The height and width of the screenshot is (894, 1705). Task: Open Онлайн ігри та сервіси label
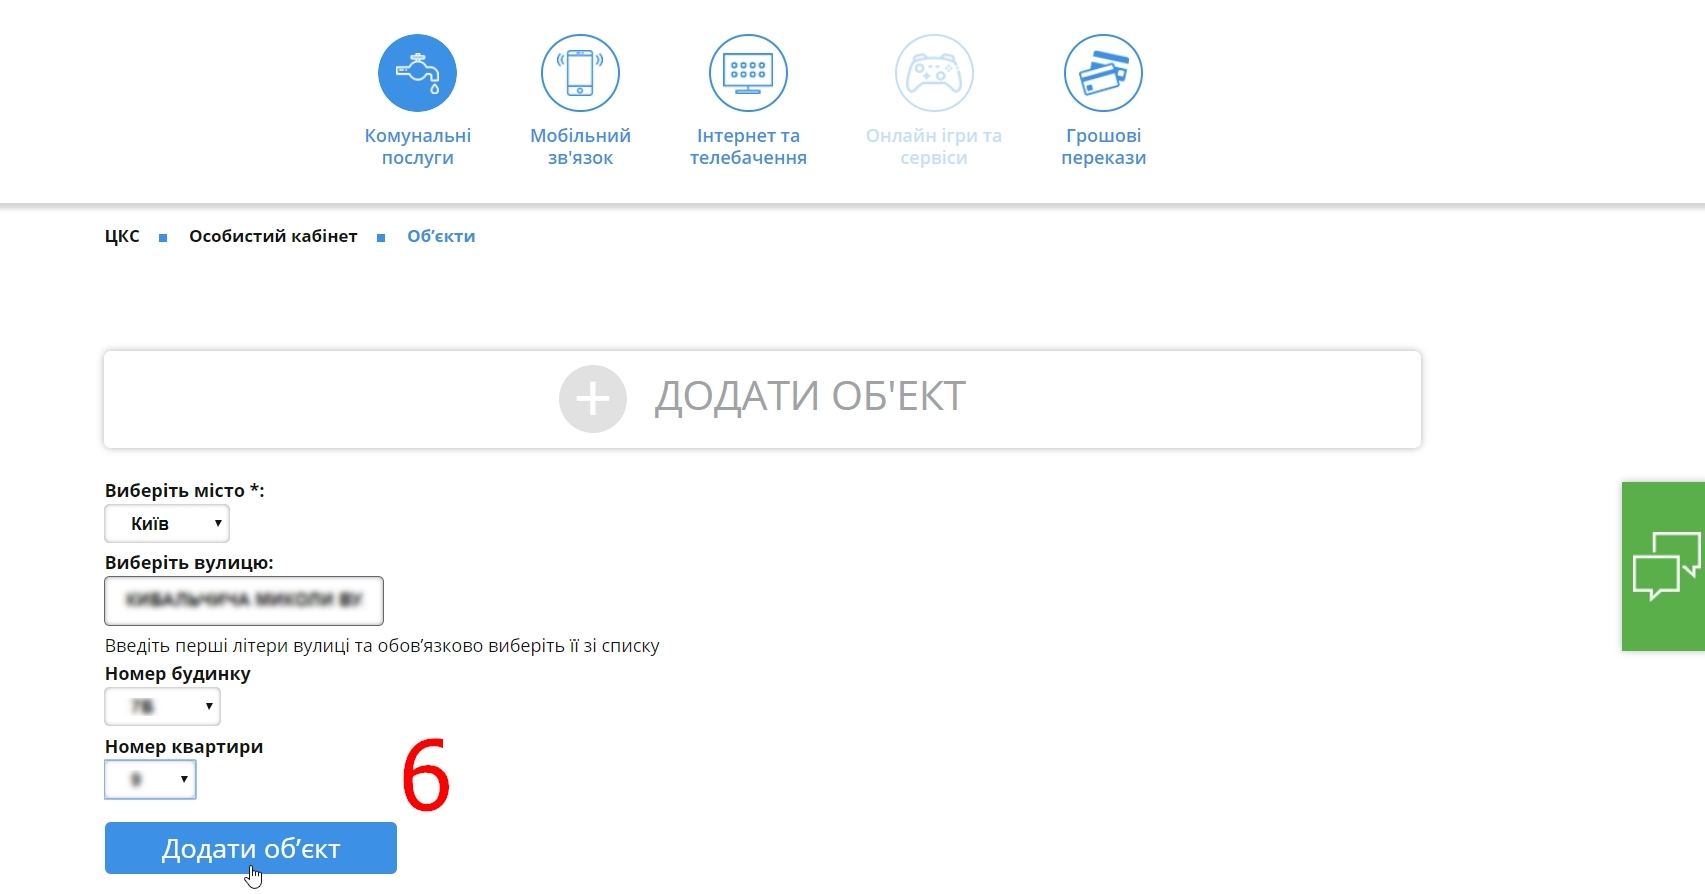point(934,147)
